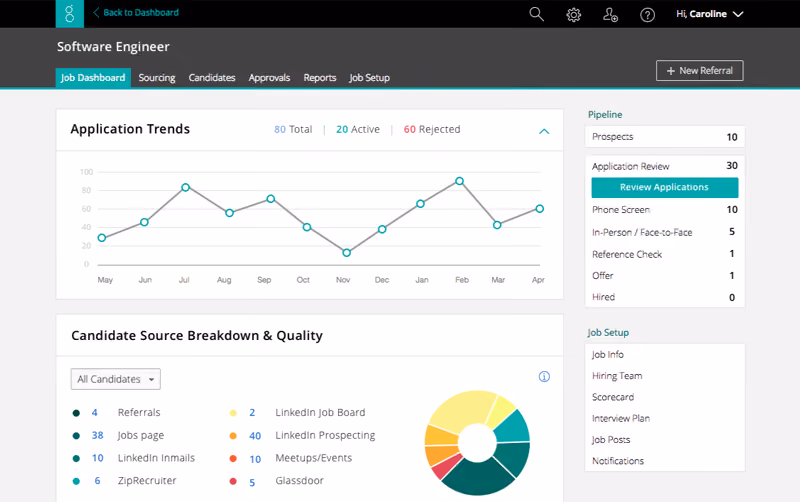Viewport: 800px width, 502px height.
Task: Click the Jobs page count 38
Action: pyautogui.click(x=97, y=435)
